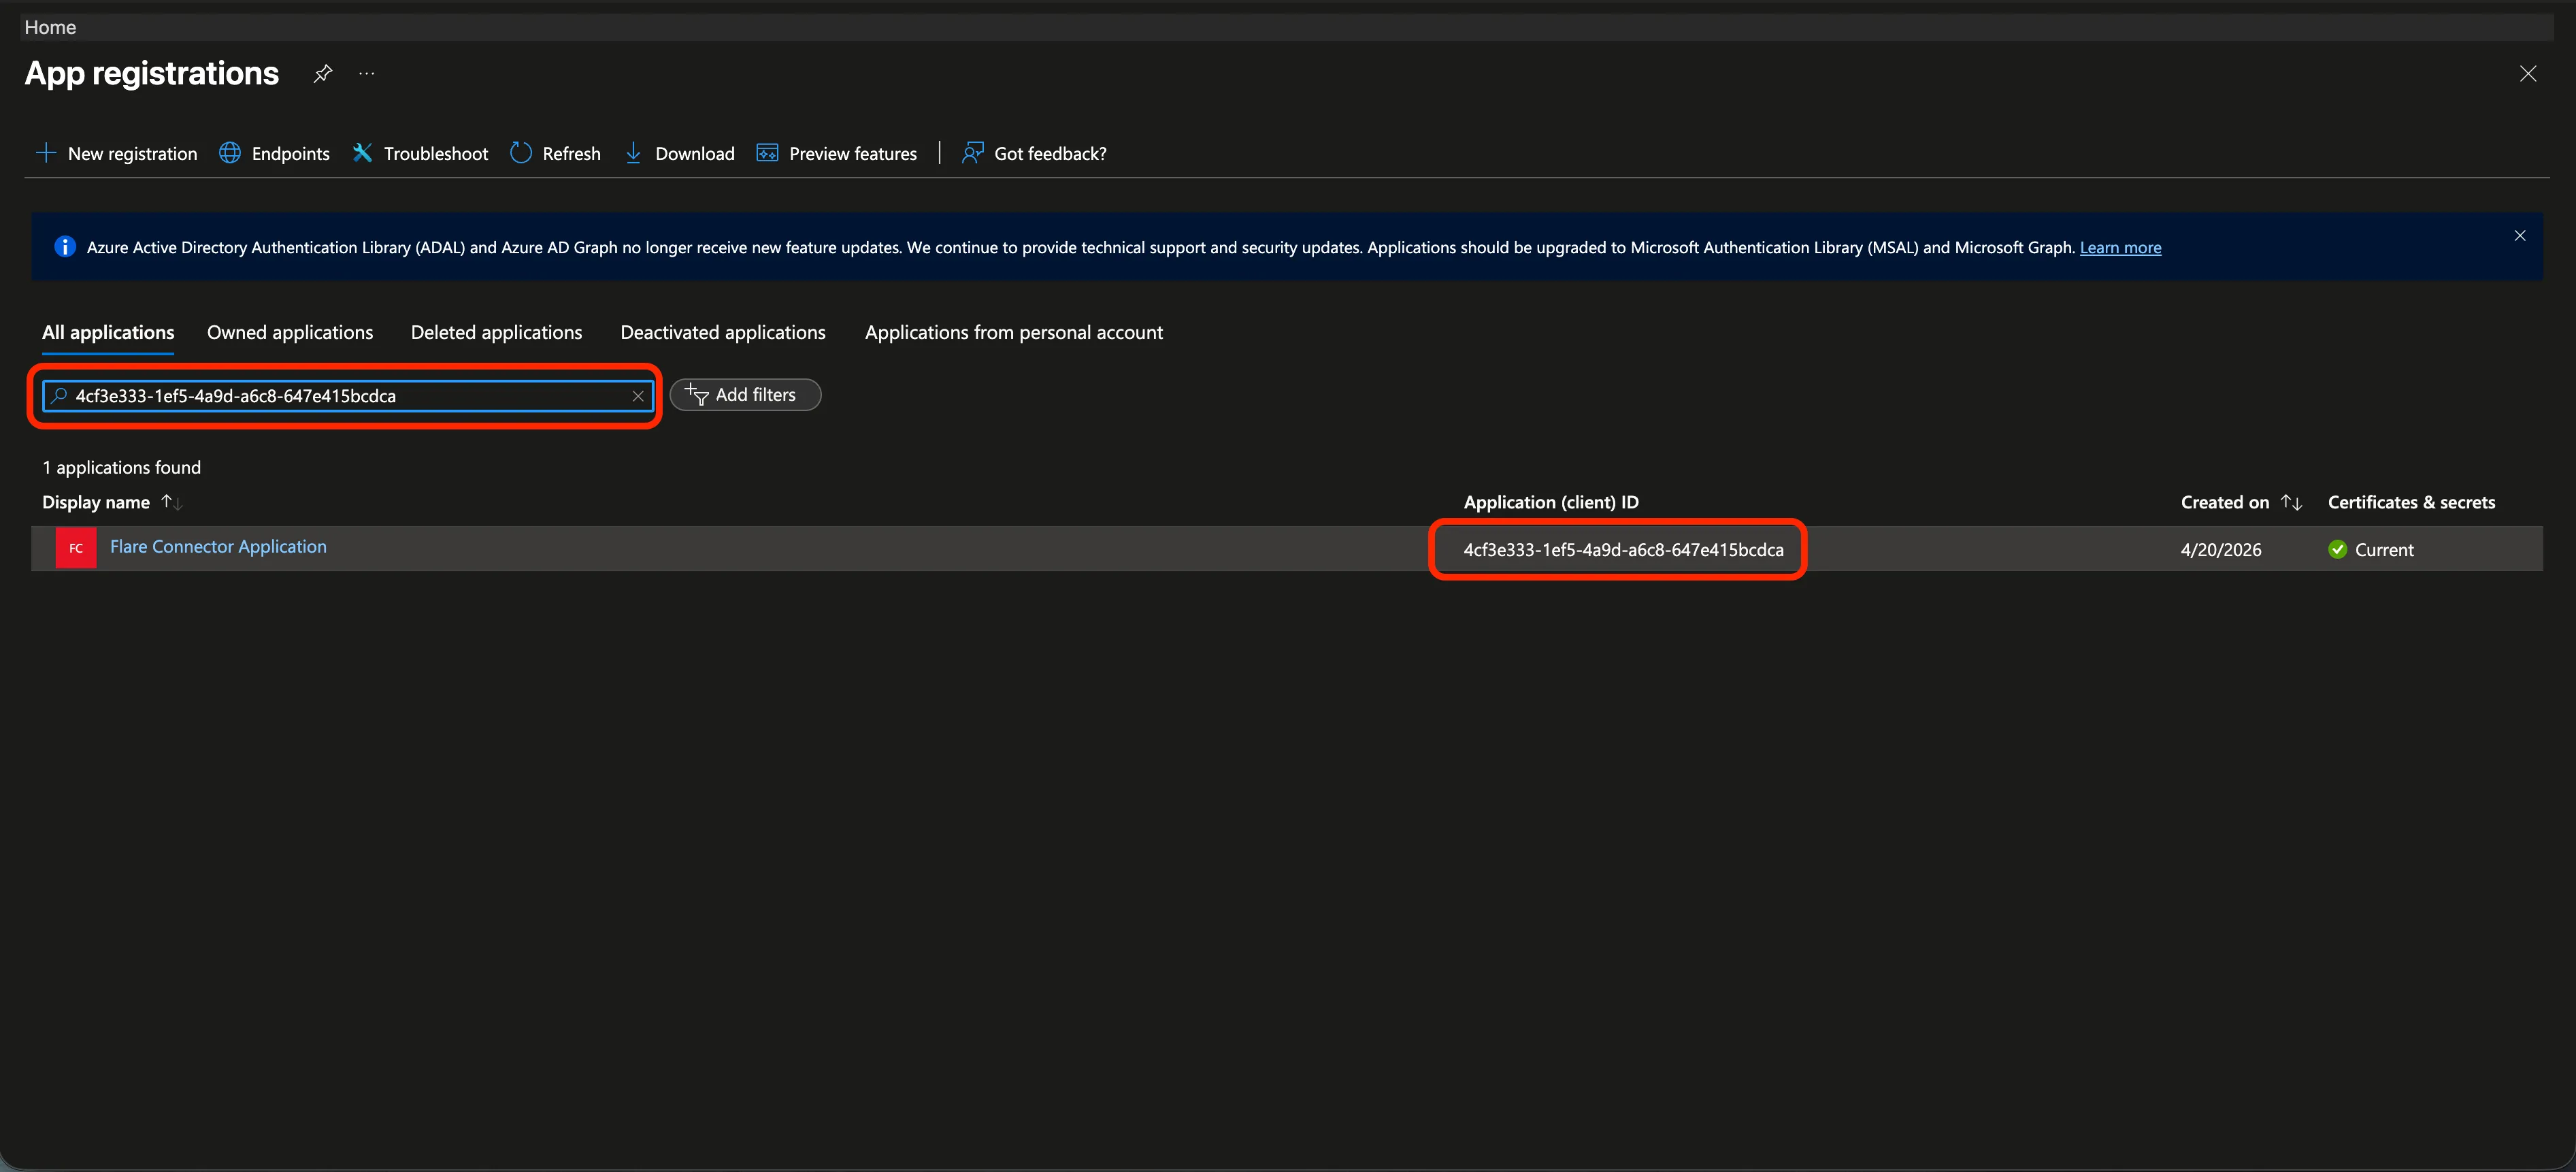This screenshot has height=1172, width=2576.
Task: Click into the application search field
Action: pyautogui.click(x=348, y=396)
